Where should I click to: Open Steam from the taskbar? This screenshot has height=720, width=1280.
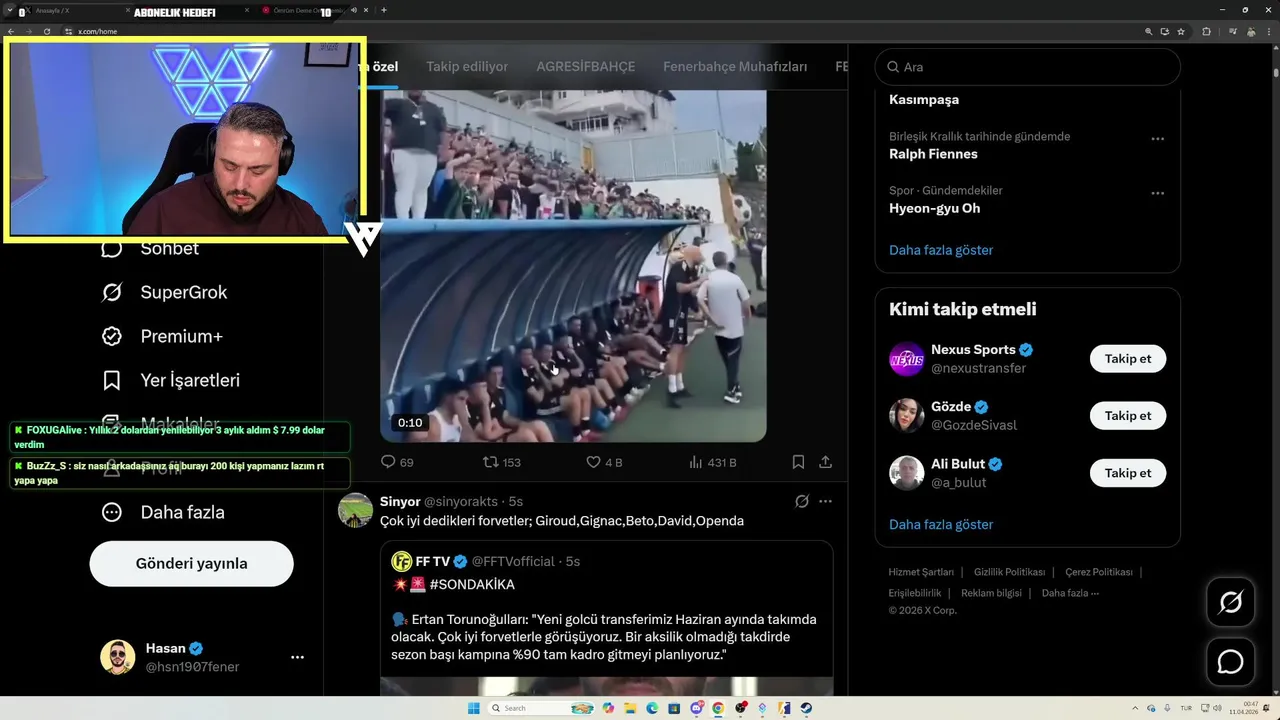click(806, 708)
